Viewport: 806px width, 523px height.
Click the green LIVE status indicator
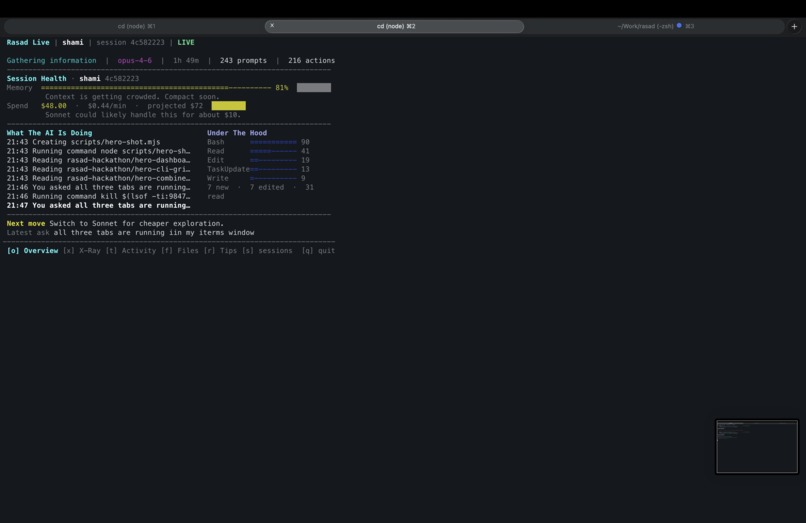click(186, 42)
